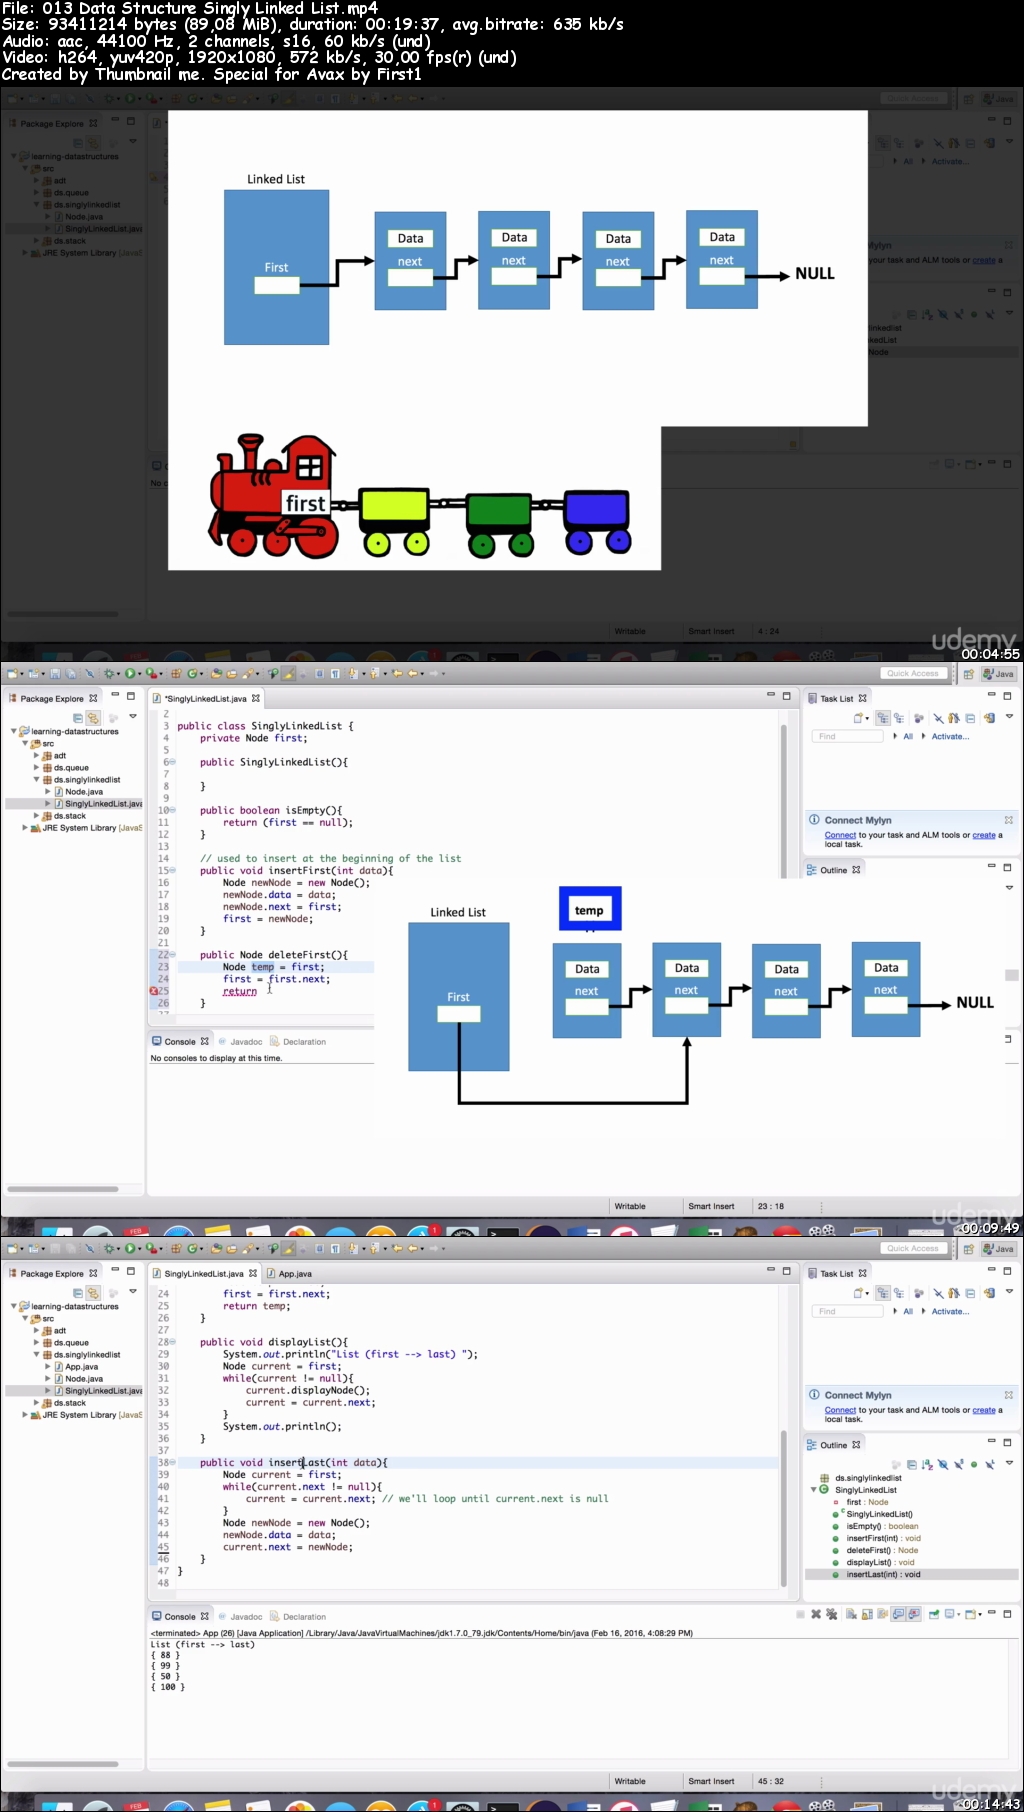Click Console tab in 00:14:43 frame

coord(180,1616)
